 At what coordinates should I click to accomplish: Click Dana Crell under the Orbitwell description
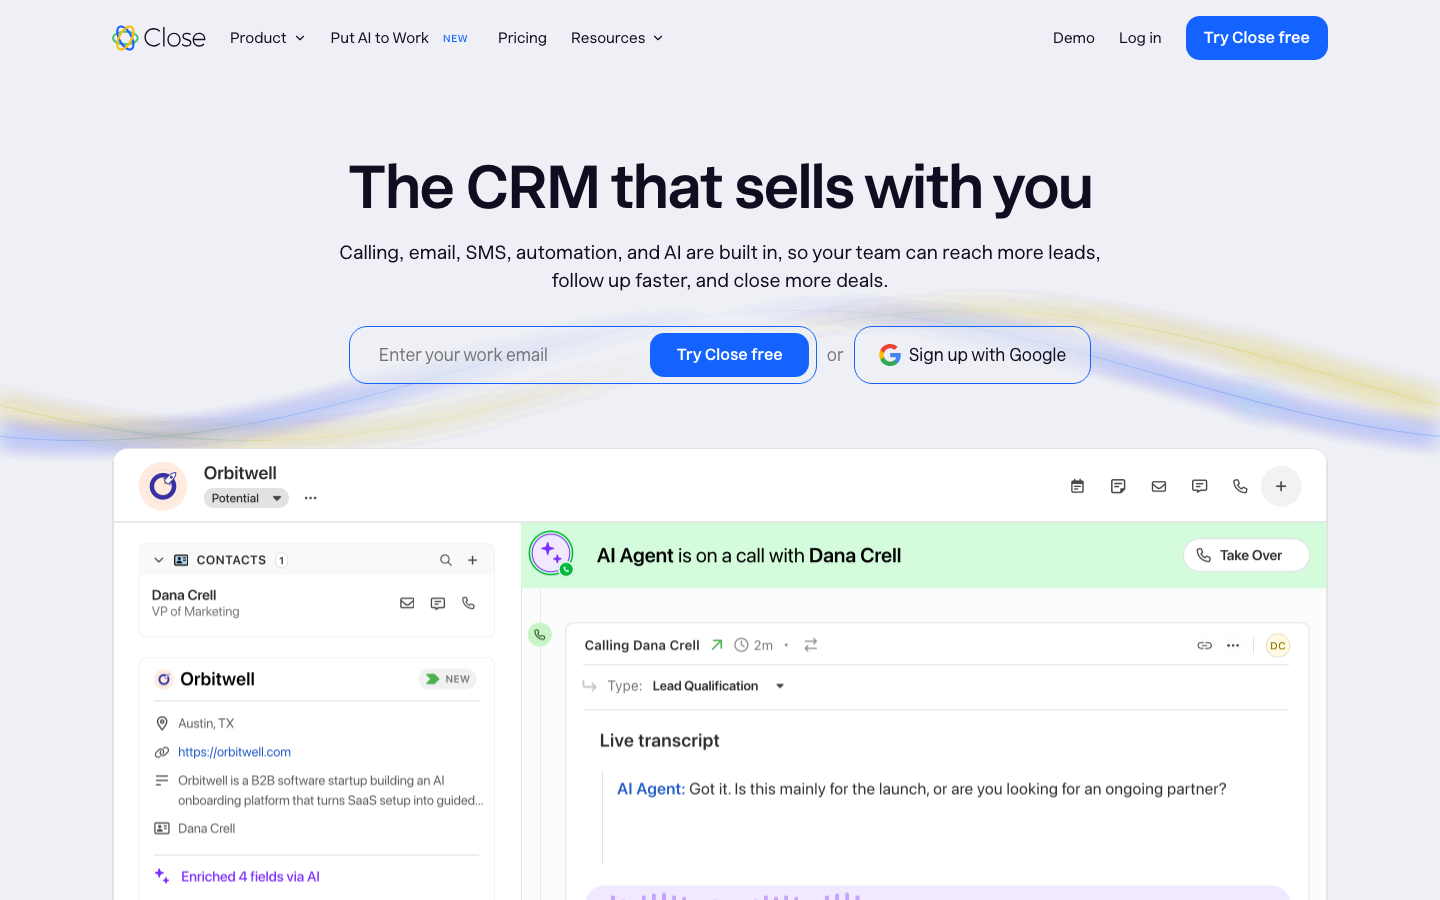click(x=207, y=828)
